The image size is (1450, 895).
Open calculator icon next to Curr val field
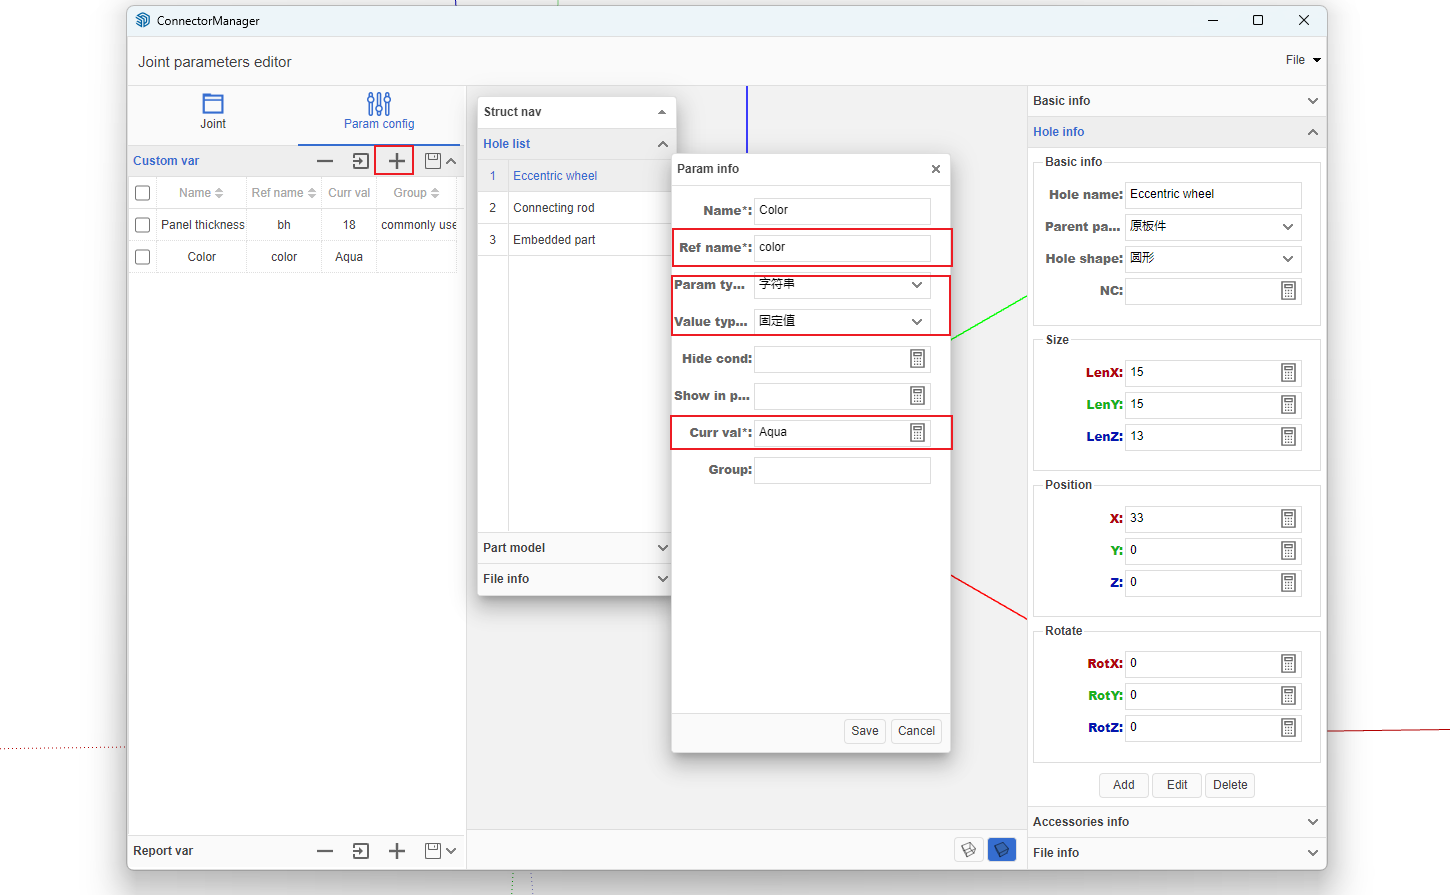917,433
